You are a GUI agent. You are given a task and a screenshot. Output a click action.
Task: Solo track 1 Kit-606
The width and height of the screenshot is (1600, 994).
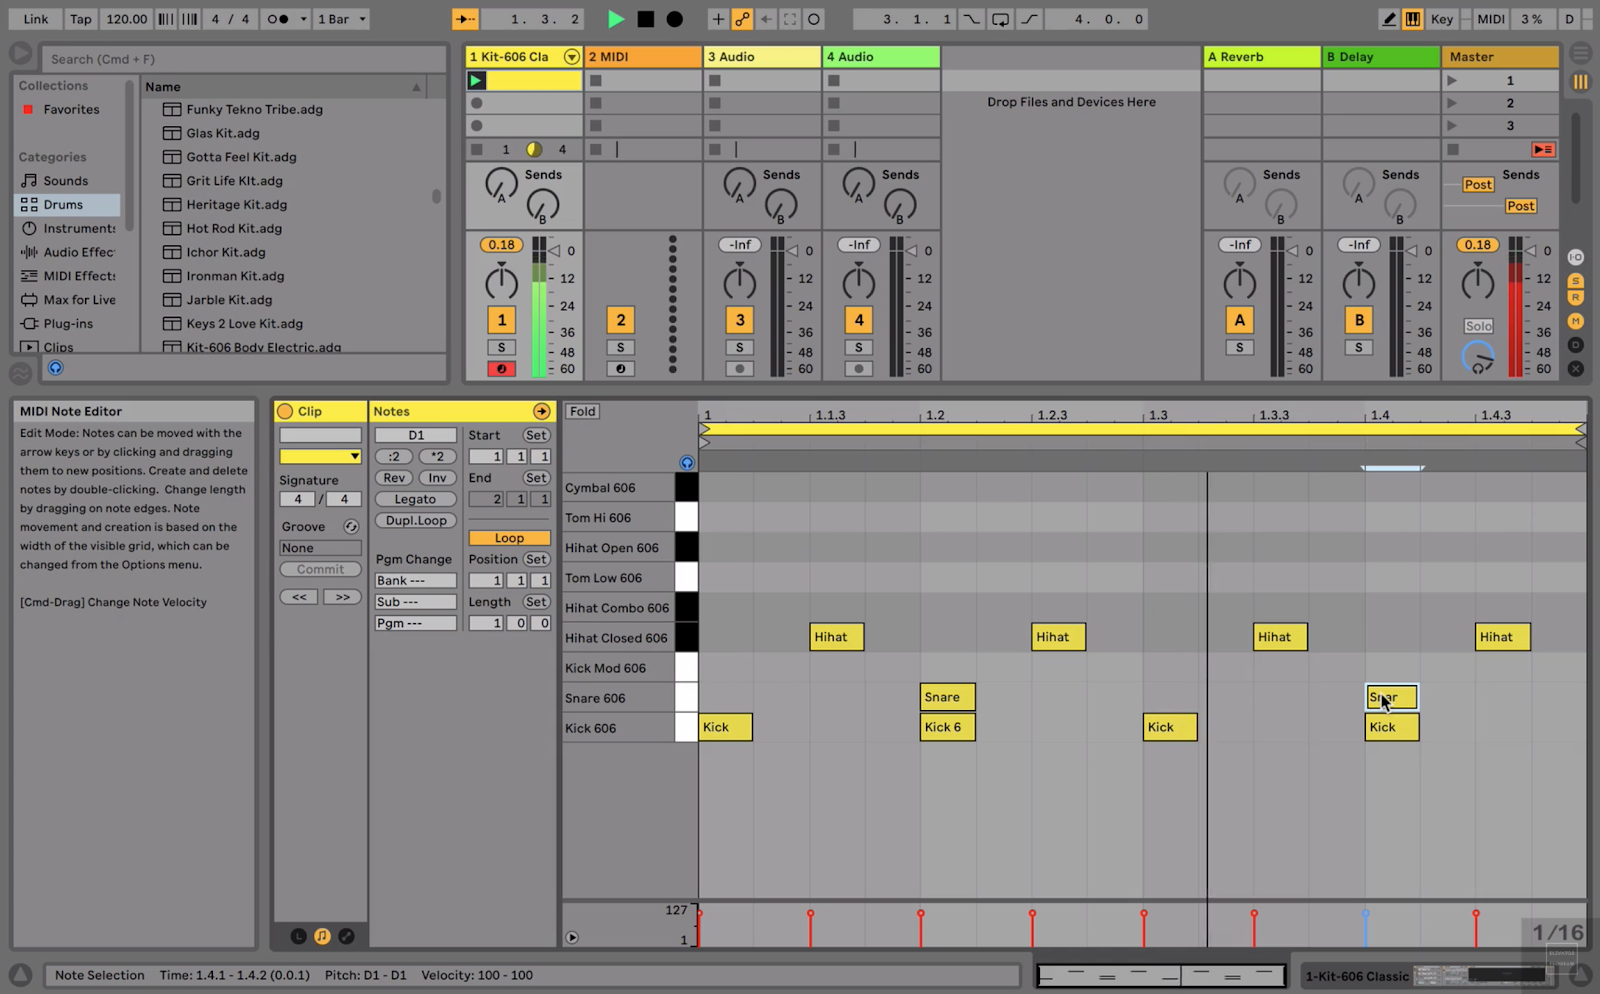point(501,347)
